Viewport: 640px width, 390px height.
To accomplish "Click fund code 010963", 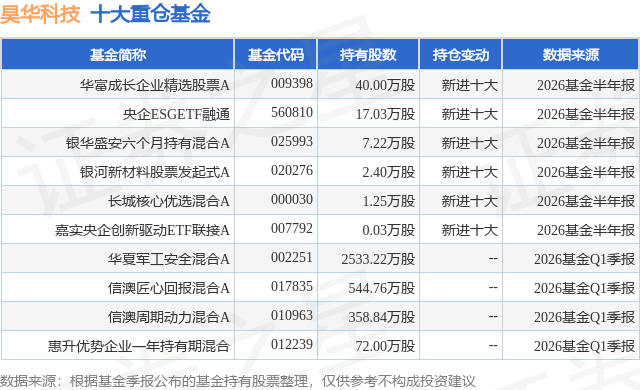I will [292, 315].
